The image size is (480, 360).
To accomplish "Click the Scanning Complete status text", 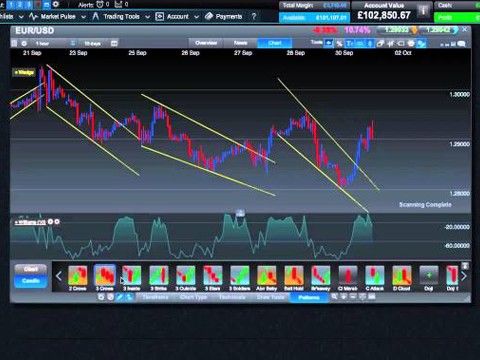I will tap(425, 205).
